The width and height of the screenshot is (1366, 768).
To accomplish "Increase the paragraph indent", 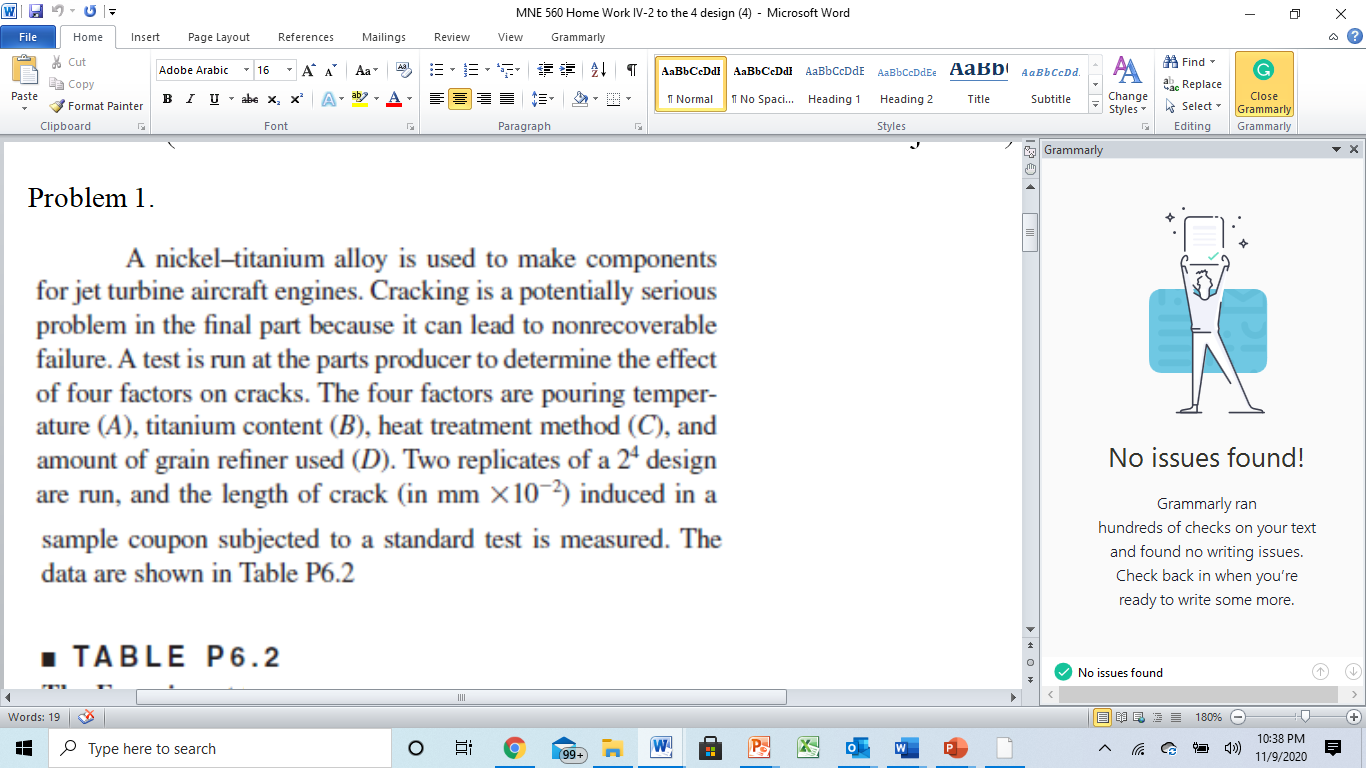I will (x=568, y=70).
